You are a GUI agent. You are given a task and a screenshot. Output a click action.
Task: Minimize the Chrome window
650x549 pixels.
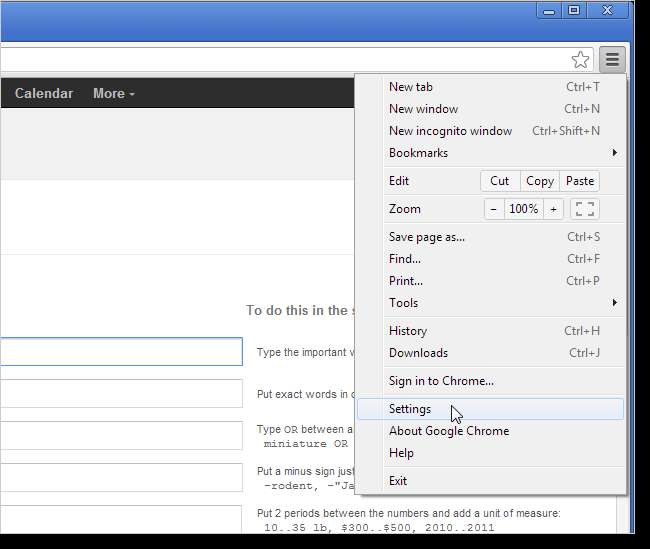pos(549,11)
